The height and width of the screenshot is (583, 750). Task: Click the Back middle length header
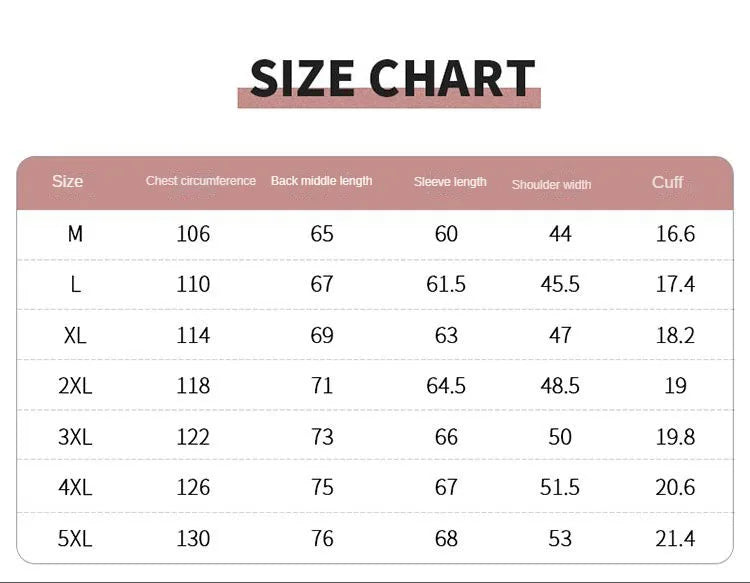coord(321,181)
